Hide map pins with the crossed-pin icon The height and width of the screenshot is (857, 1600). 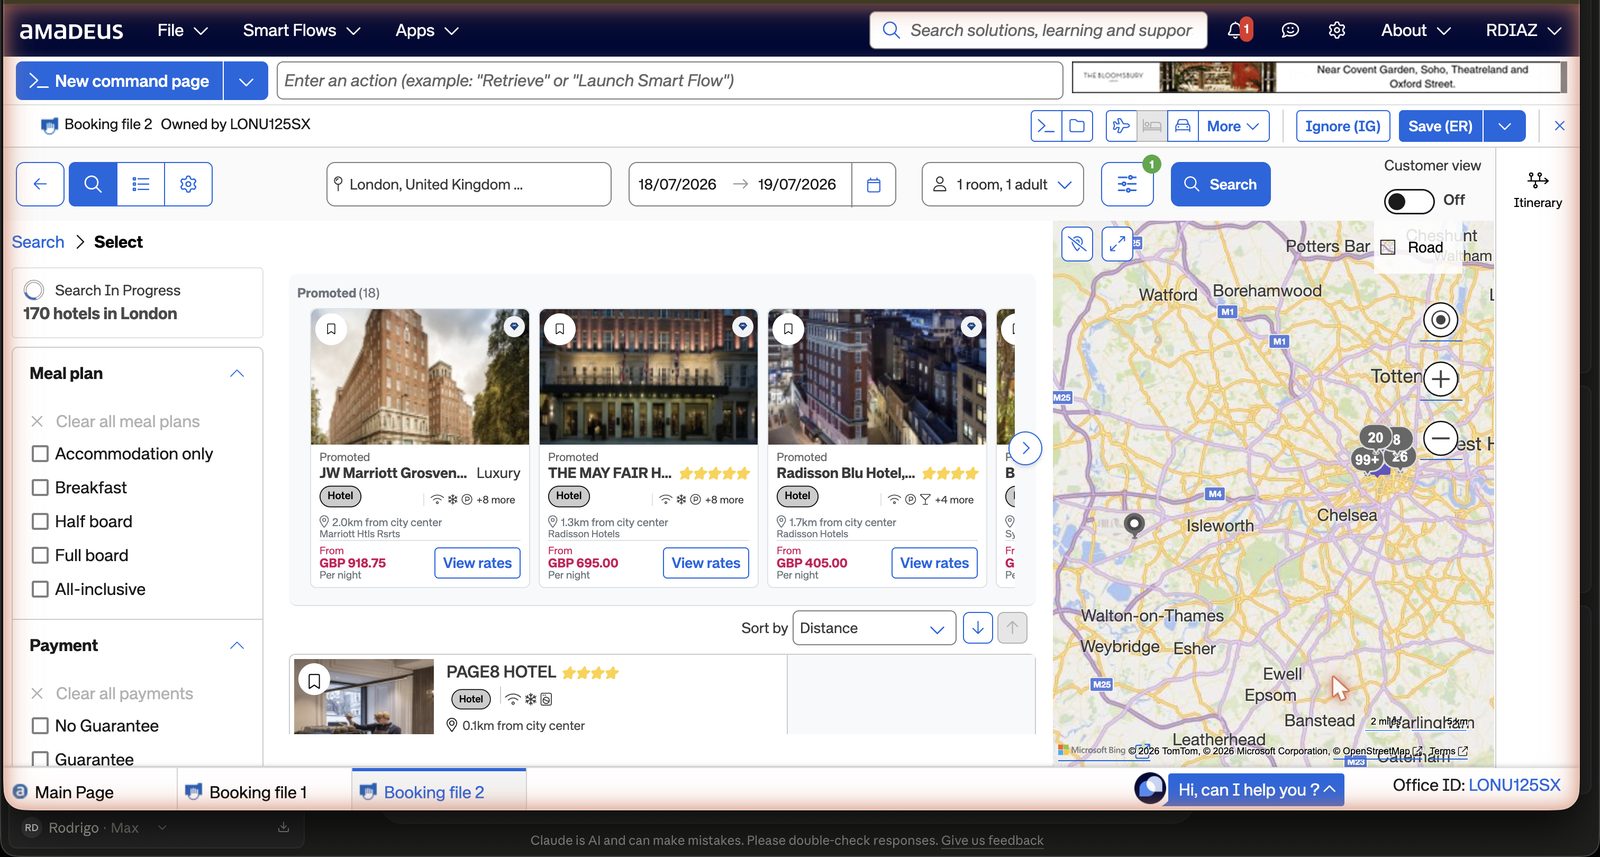1077,243
